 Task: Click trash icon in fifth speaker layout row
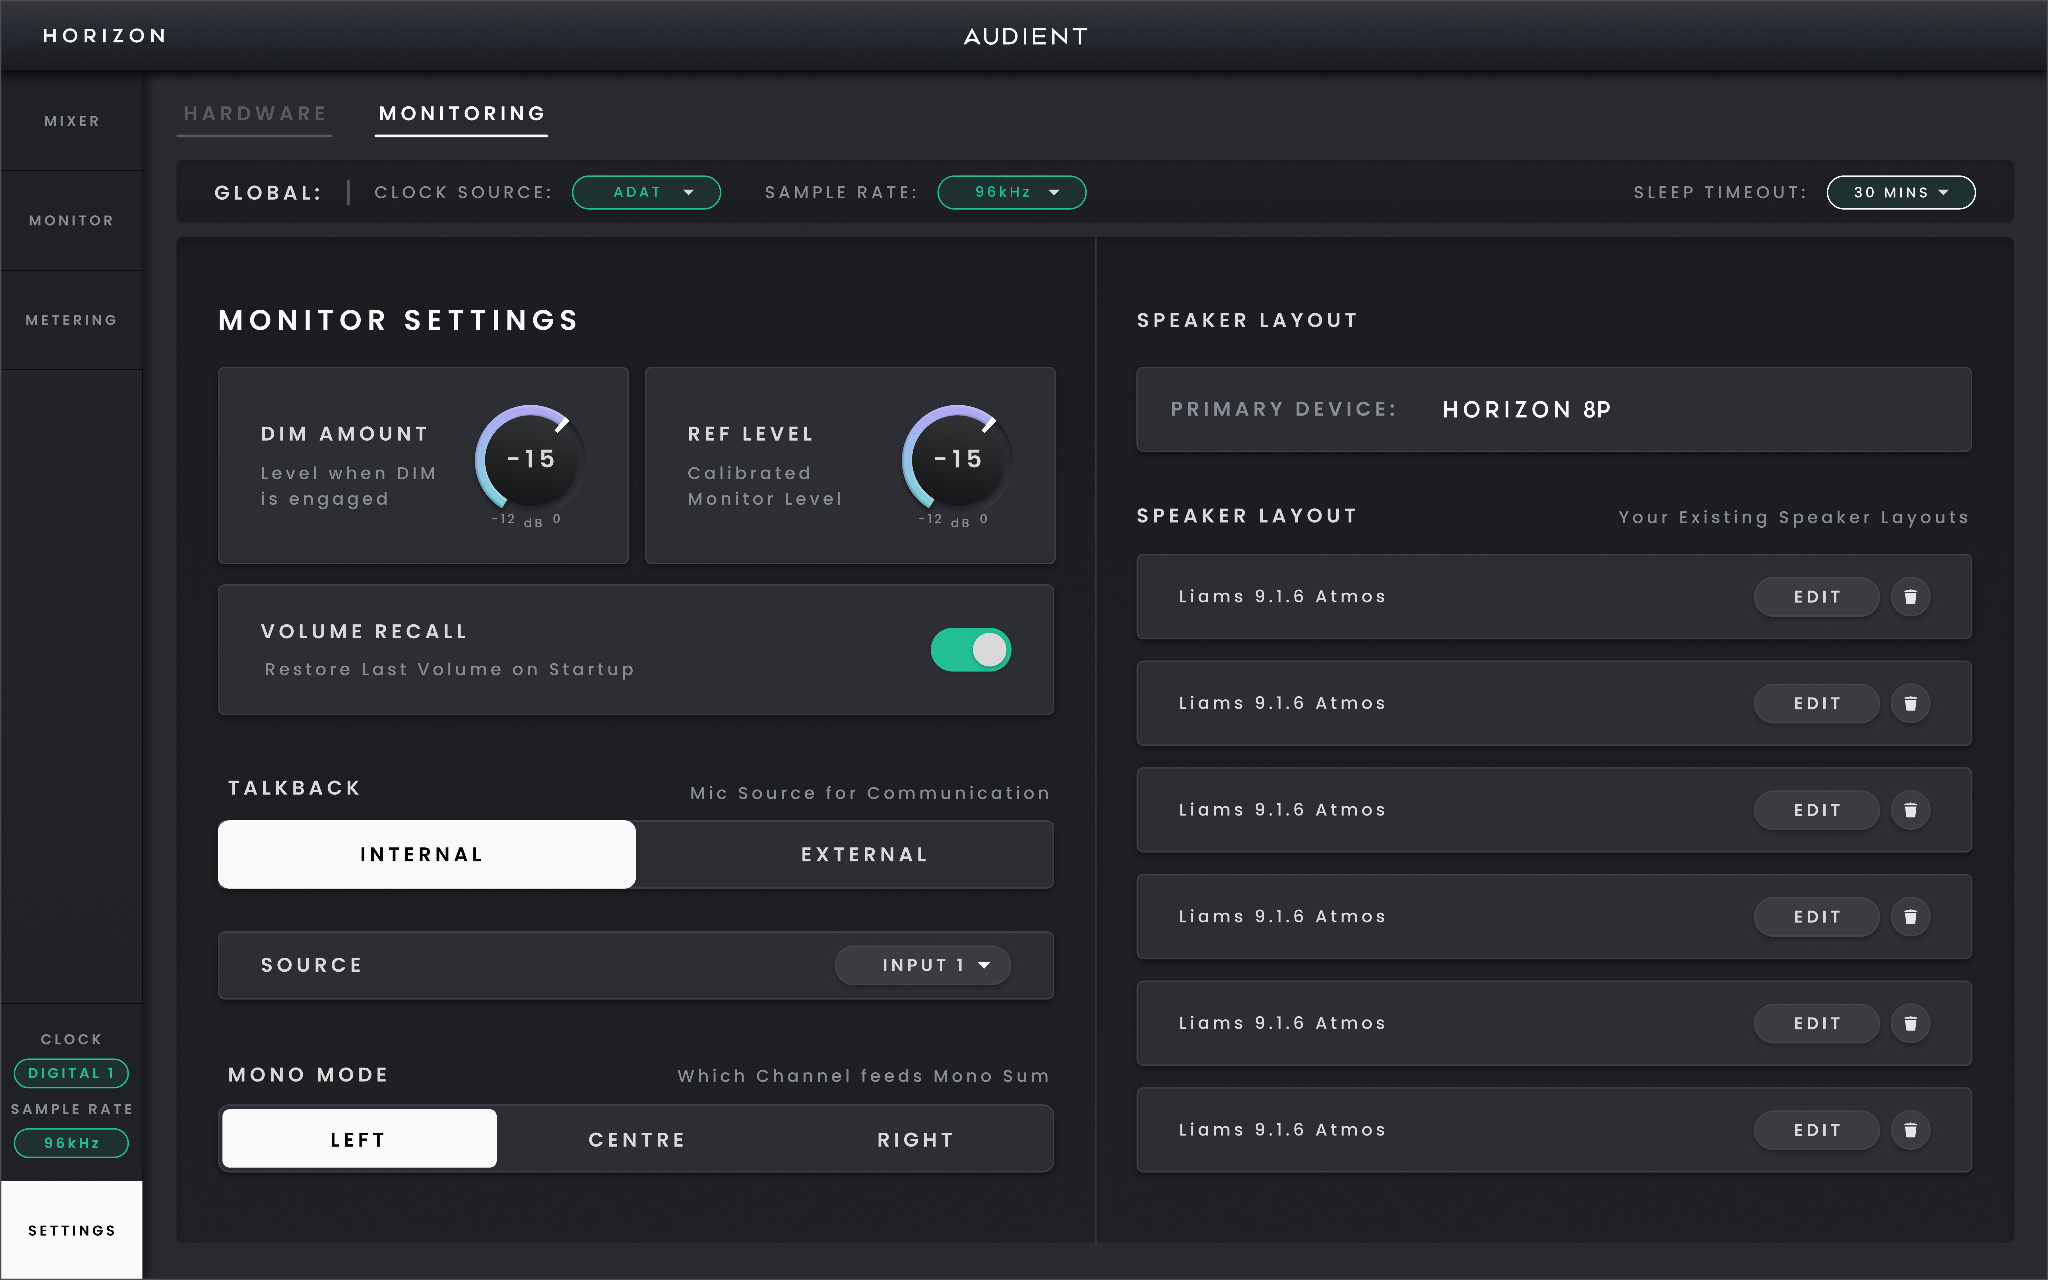[x=1910, y=1024]
